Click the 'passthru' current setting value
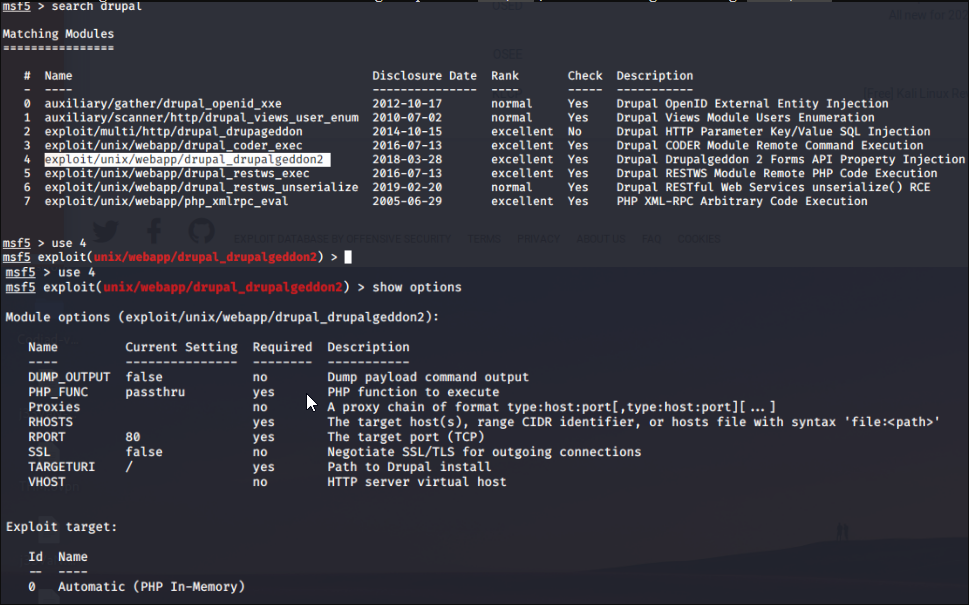Image resolution: width=969 pixels, height=605 pixels. (155, 392)
